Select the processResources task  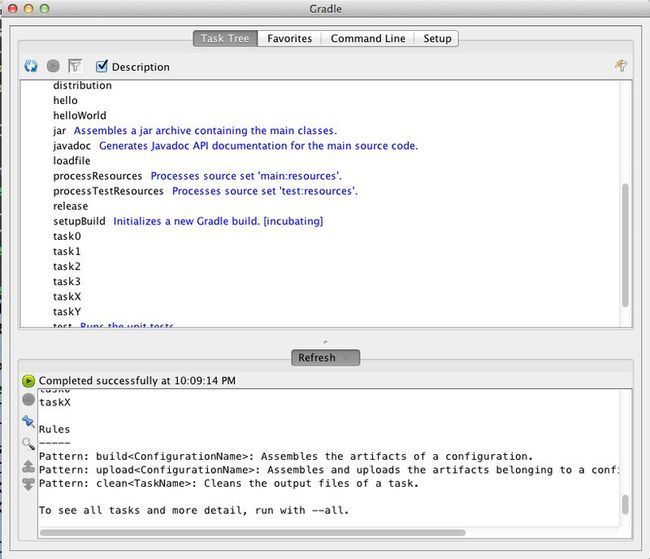[x=97, y=176]
